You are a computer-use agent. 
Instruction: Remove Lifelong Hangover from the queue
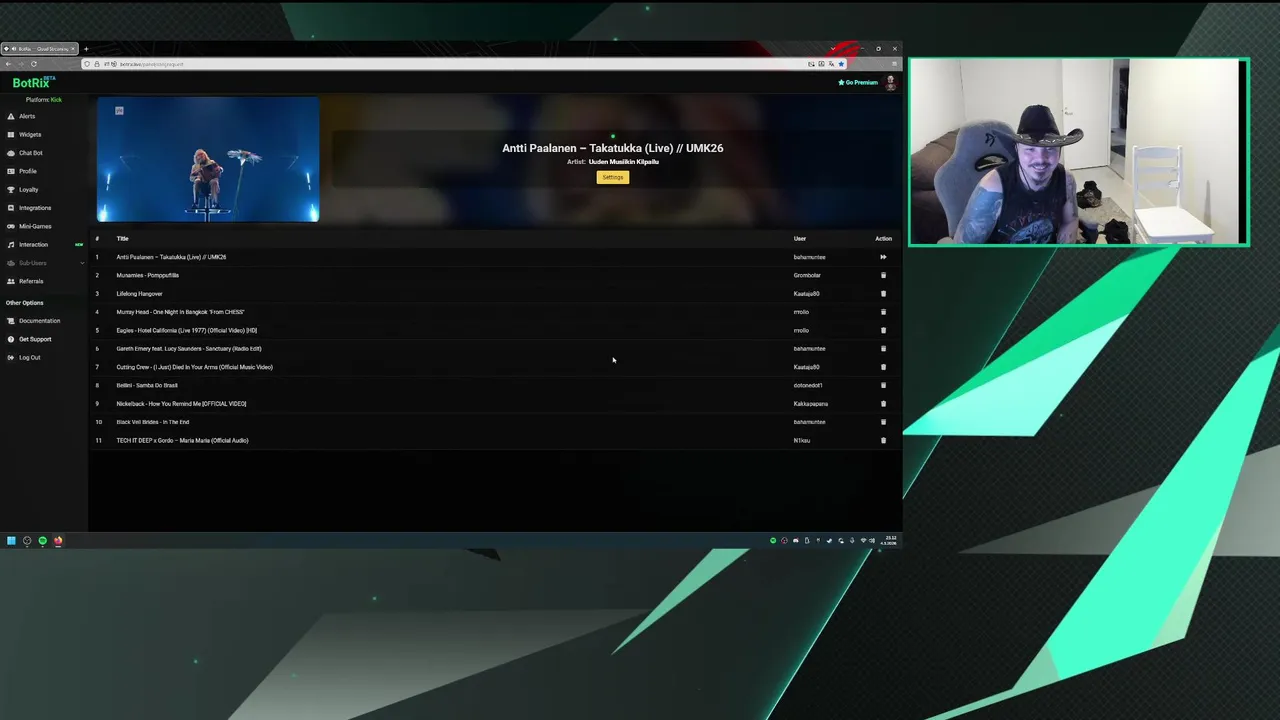(x=883, y=294)
